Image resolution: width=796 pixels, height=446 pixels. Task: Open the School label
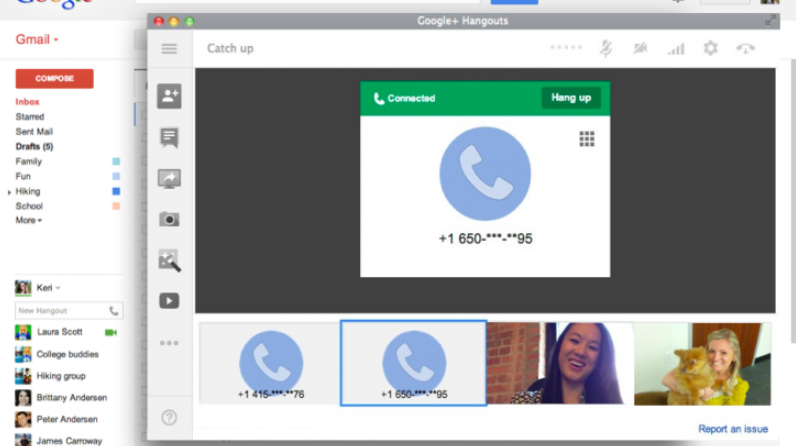[29, 206]
